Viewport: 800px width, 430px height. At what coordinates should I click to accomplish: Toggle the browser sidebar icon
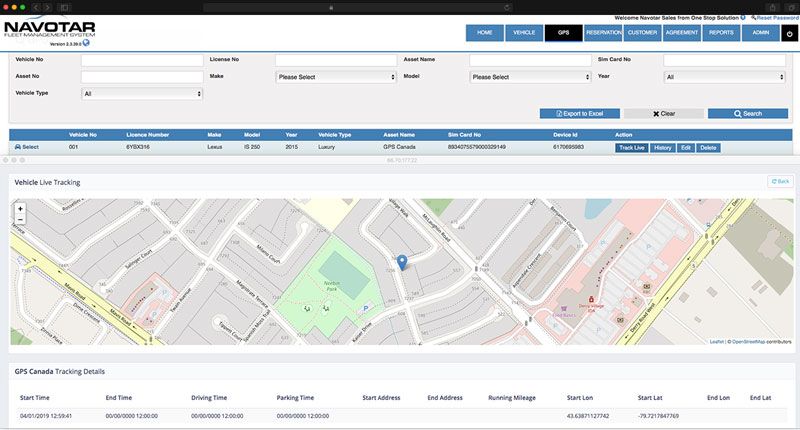[65, 7]
